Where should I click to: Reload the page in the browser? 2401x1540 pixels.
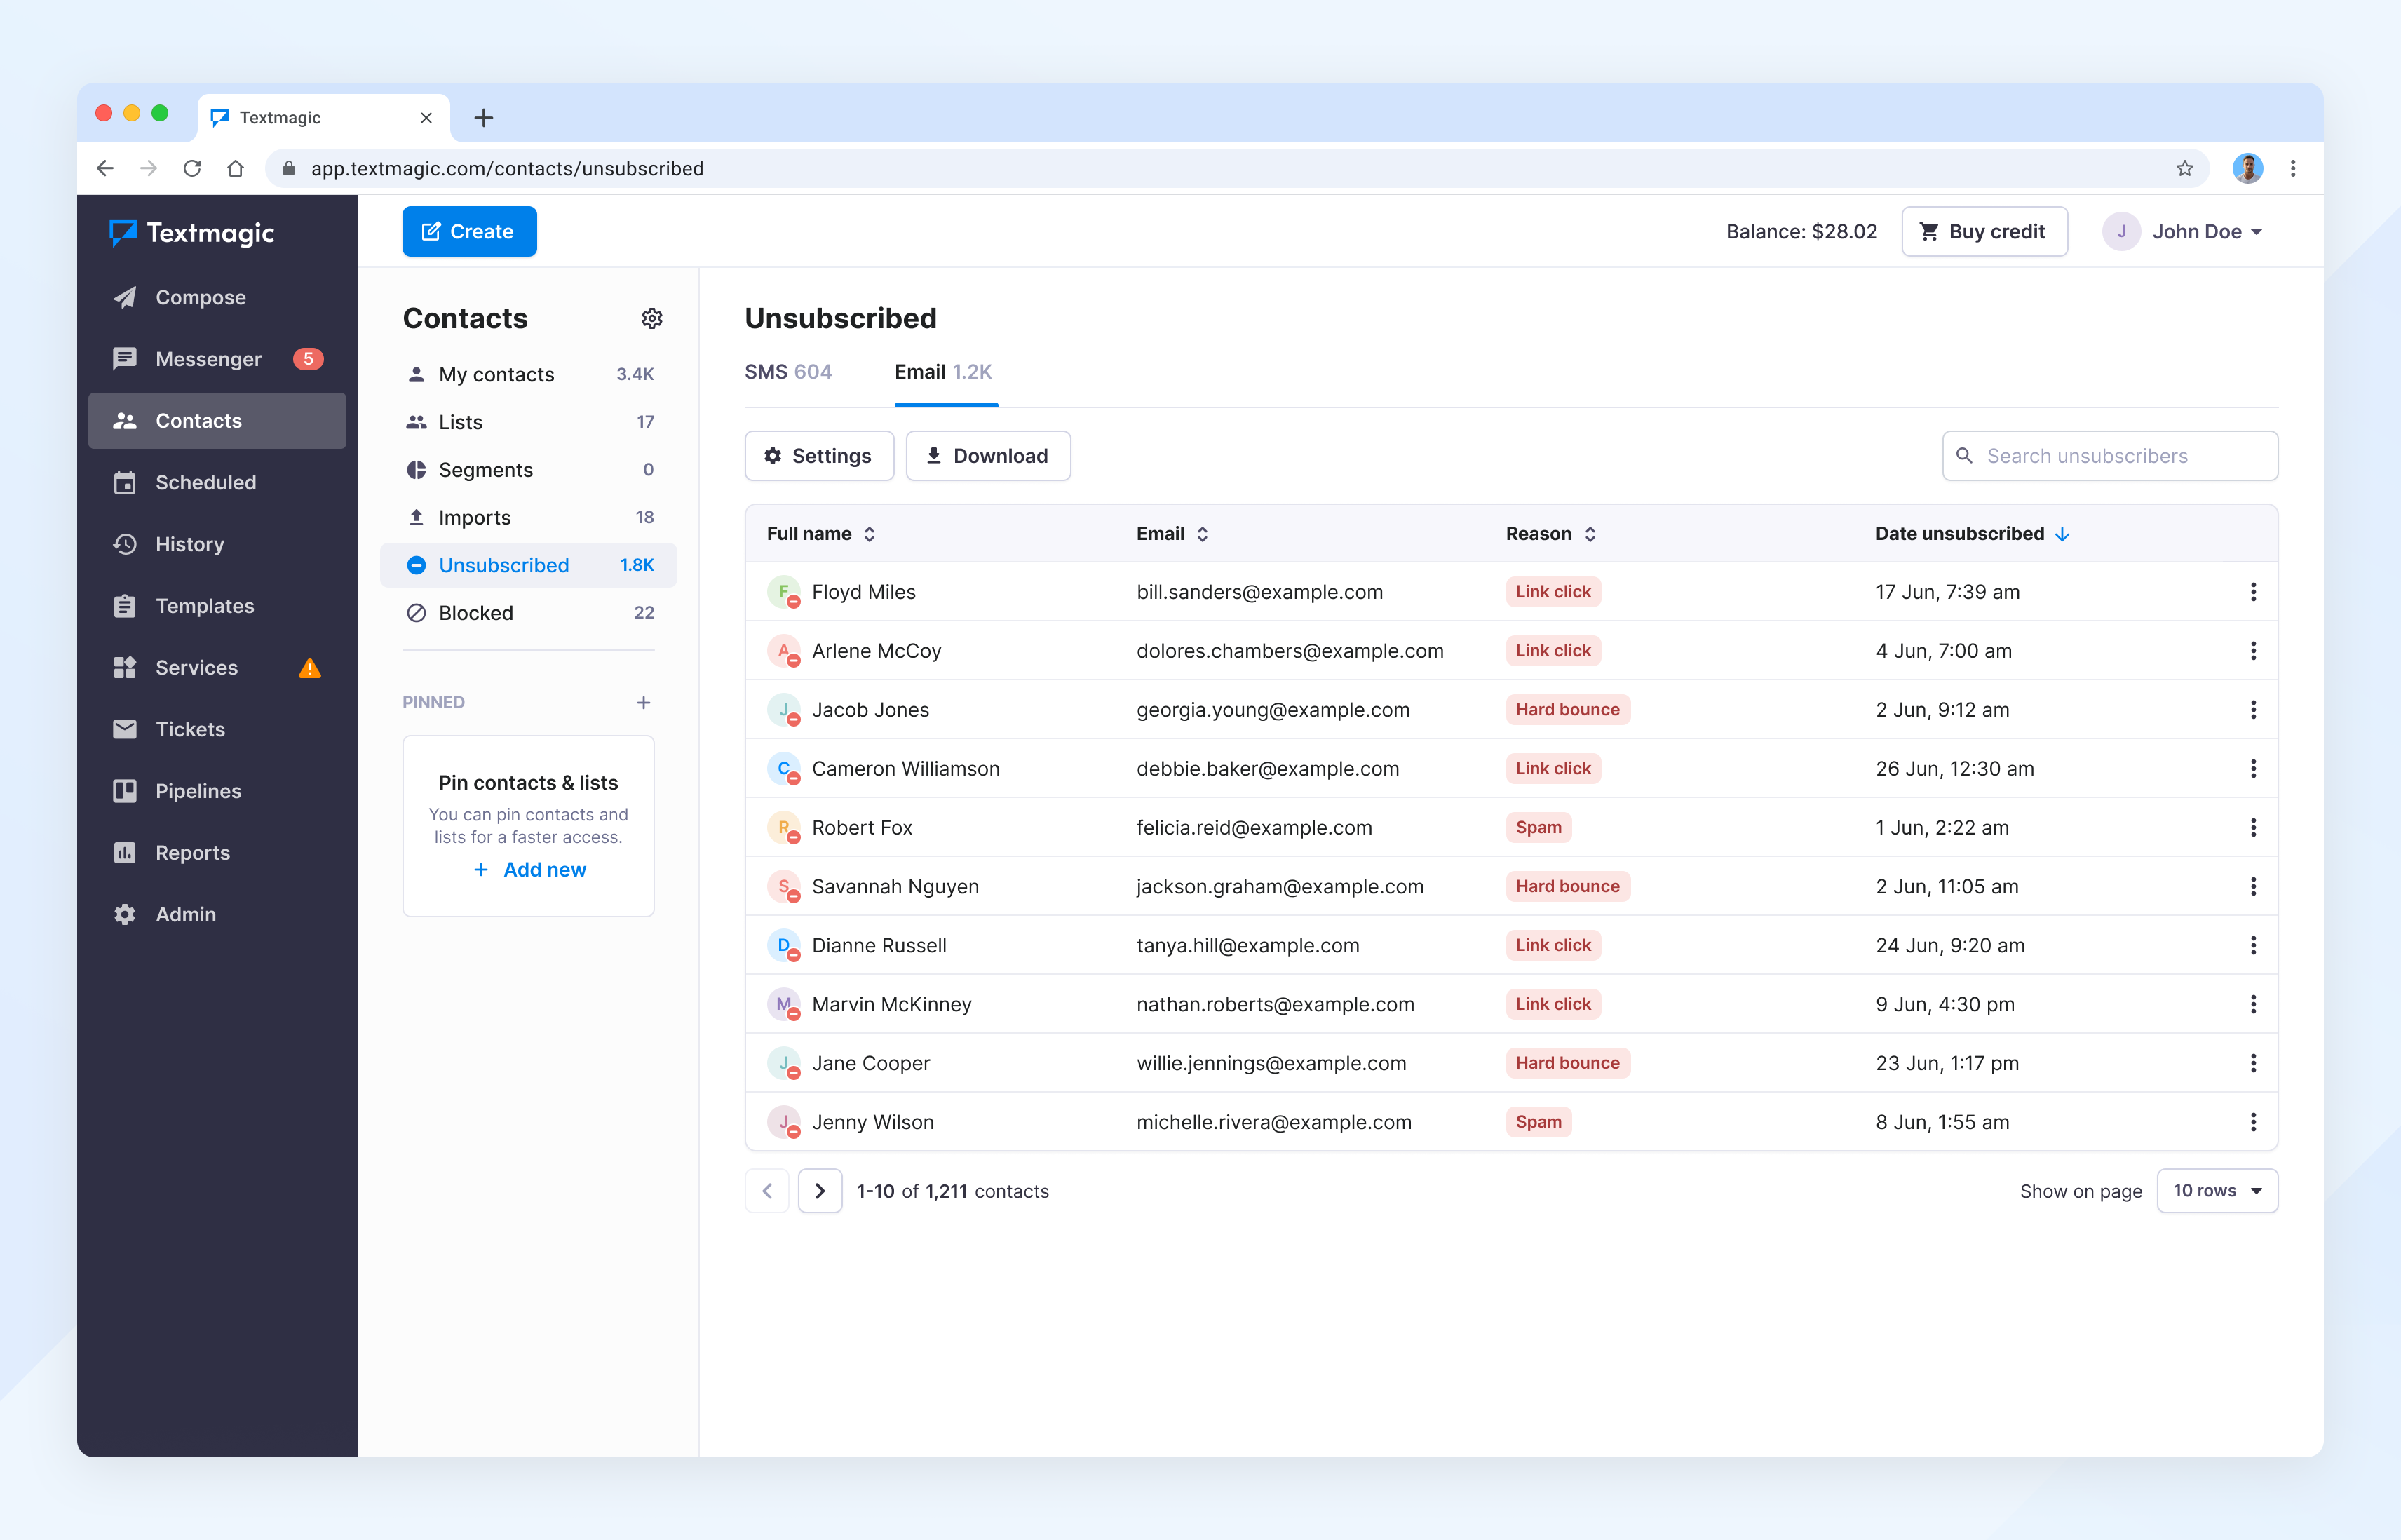[192, 168]
